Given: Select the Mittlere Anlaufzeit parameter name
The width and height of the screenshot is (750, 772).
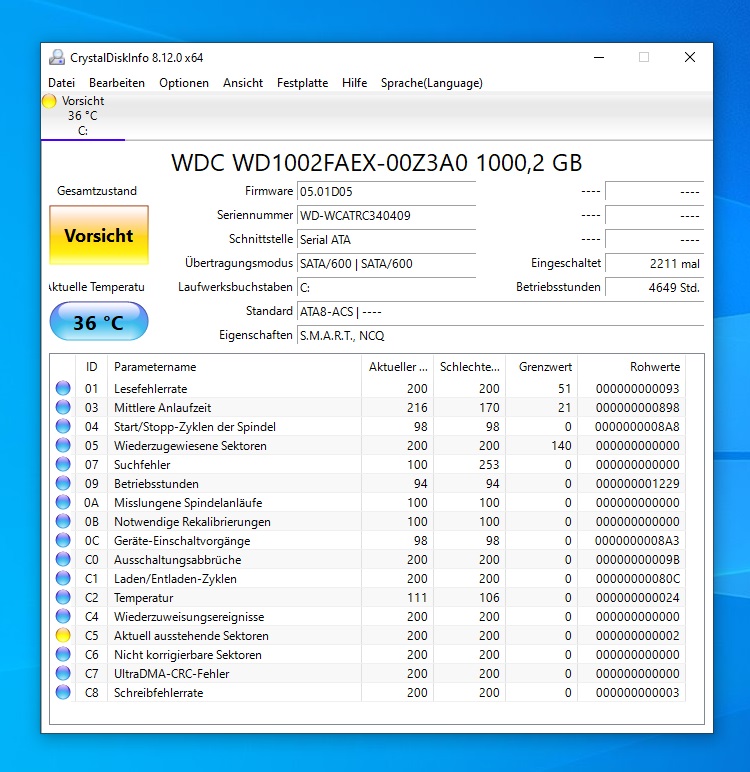Looking at the screenshot, I should point(163,408).
